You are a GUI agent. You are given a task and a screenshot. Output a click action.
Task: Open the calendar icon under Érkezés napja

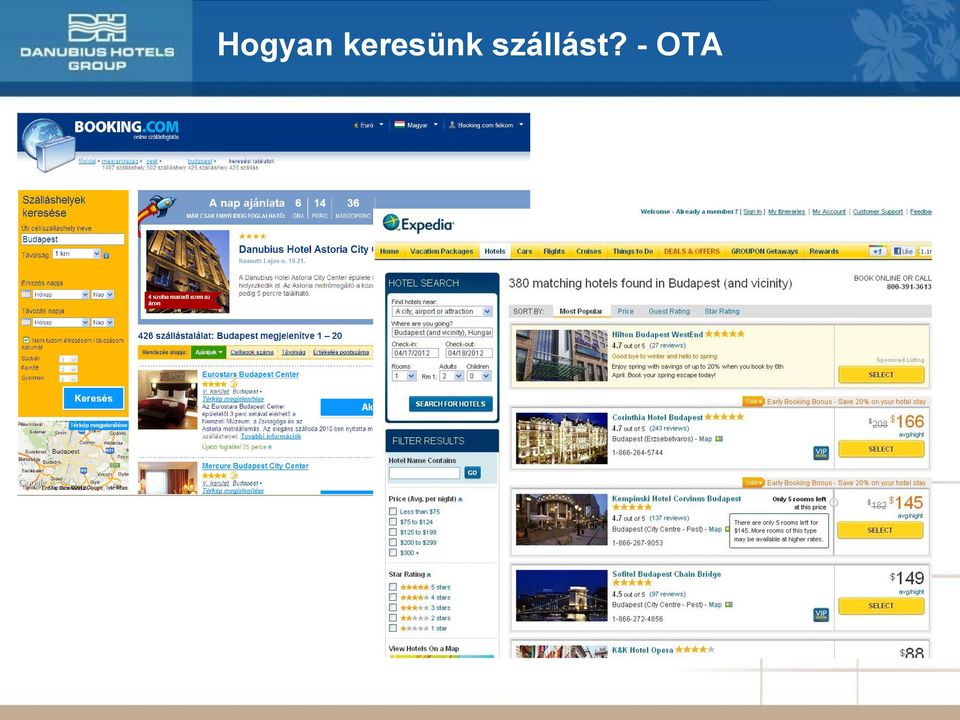pyautogui.click(x=26, y=294)
